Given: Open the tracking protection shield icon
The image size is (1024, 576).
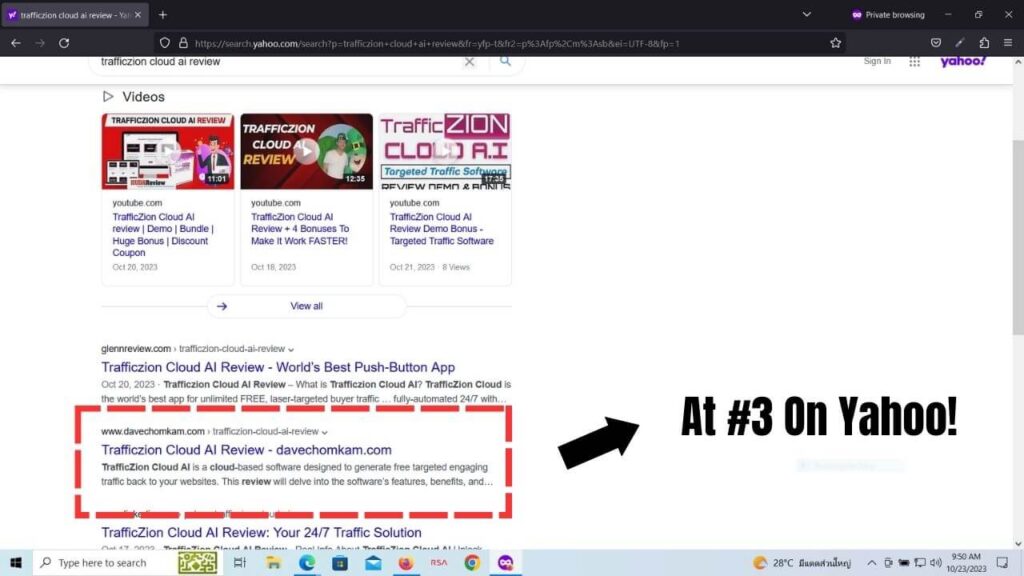Looking at the screenshot, I should (165, 43).
